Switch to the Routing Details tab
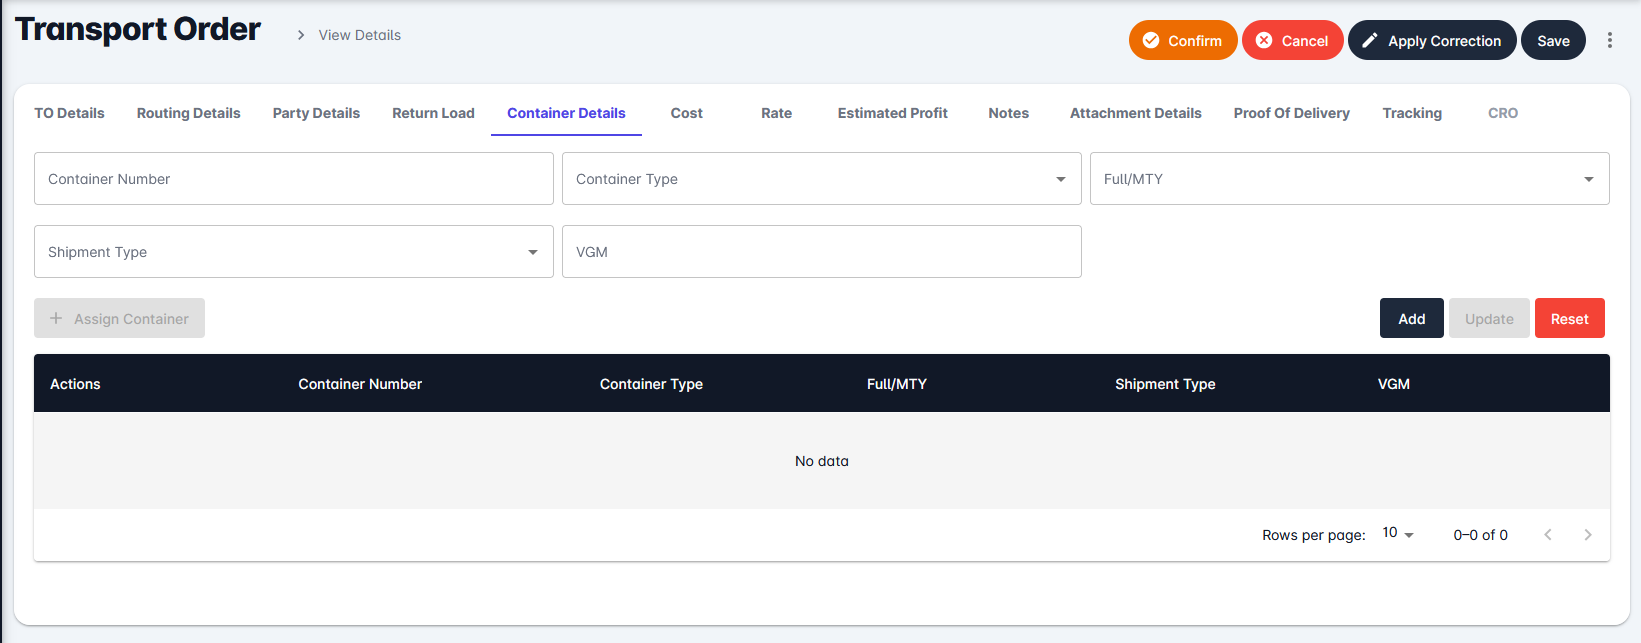 pyautogui.click(x=188, y=113)
